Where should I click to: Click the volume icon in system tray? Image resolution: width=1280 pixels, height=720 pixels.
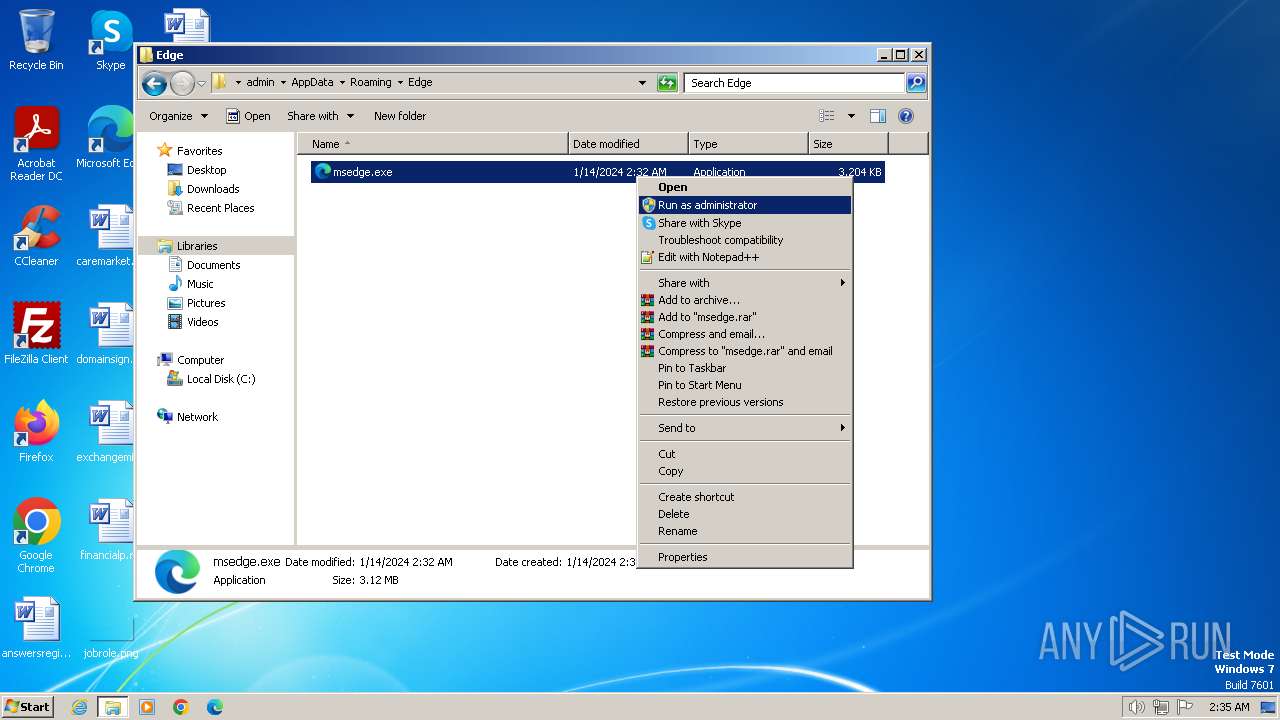(x=1137, y=707)
